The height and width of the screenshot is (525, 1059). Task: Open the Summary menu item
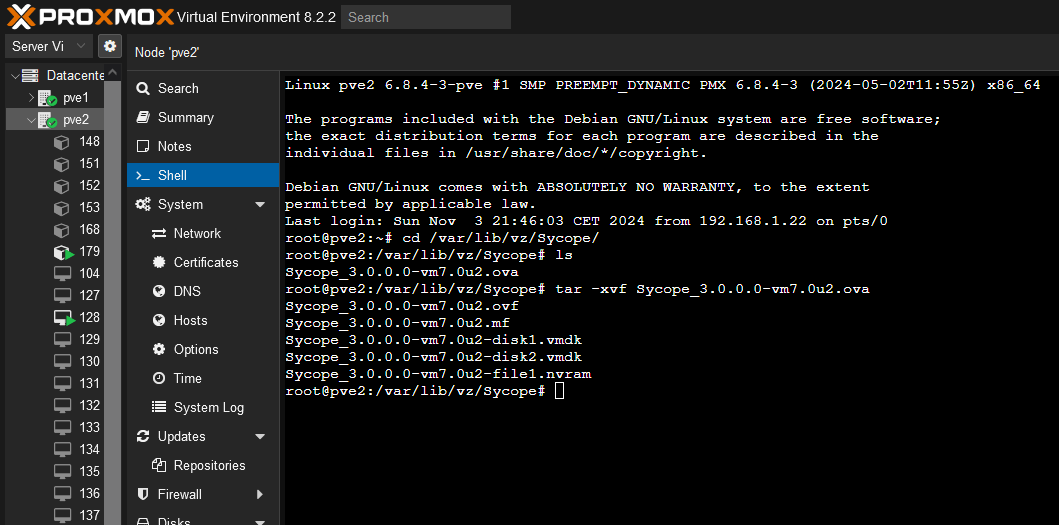[185, 117]
